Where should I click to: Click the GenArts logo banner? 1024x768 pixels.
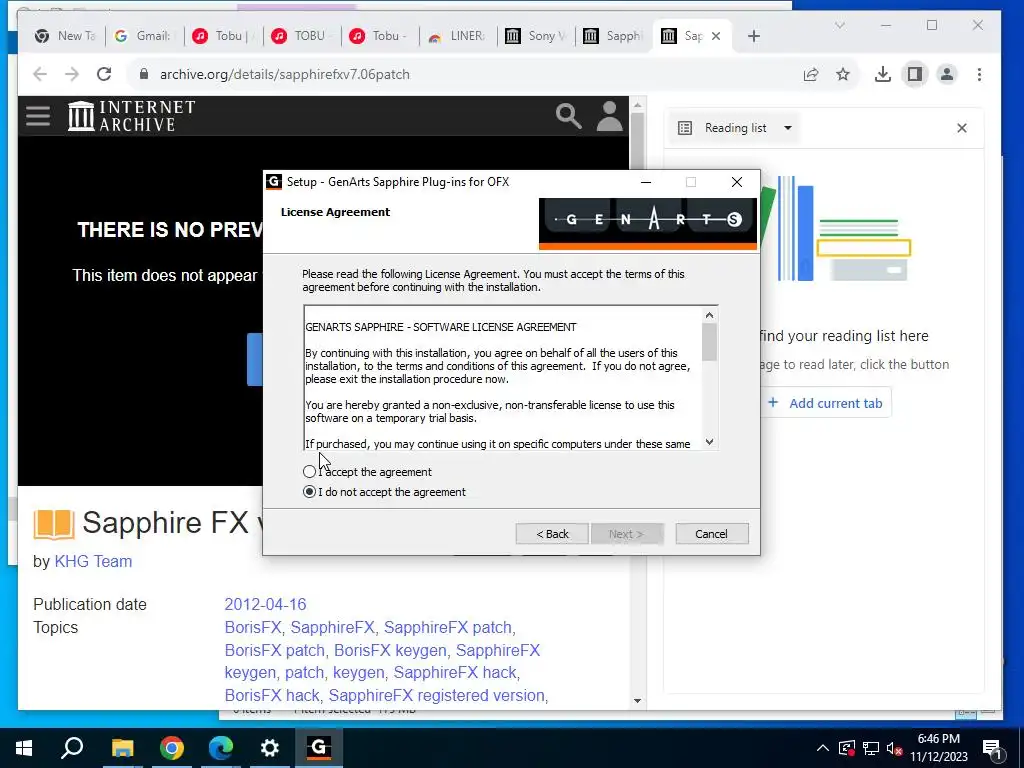(648, 224)
